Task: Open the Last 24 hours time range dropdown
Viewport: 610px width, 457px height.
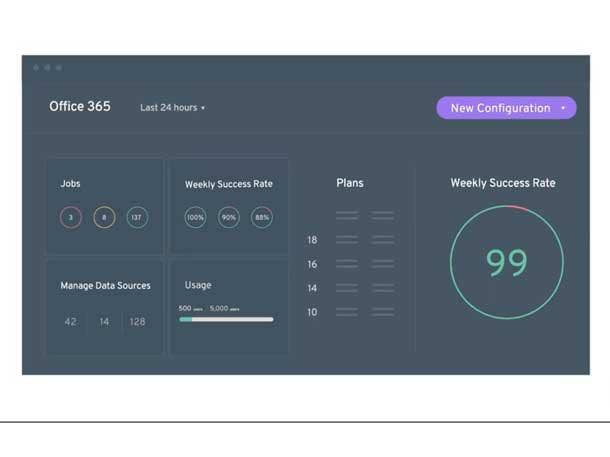Action: click(x=172, y=108)
